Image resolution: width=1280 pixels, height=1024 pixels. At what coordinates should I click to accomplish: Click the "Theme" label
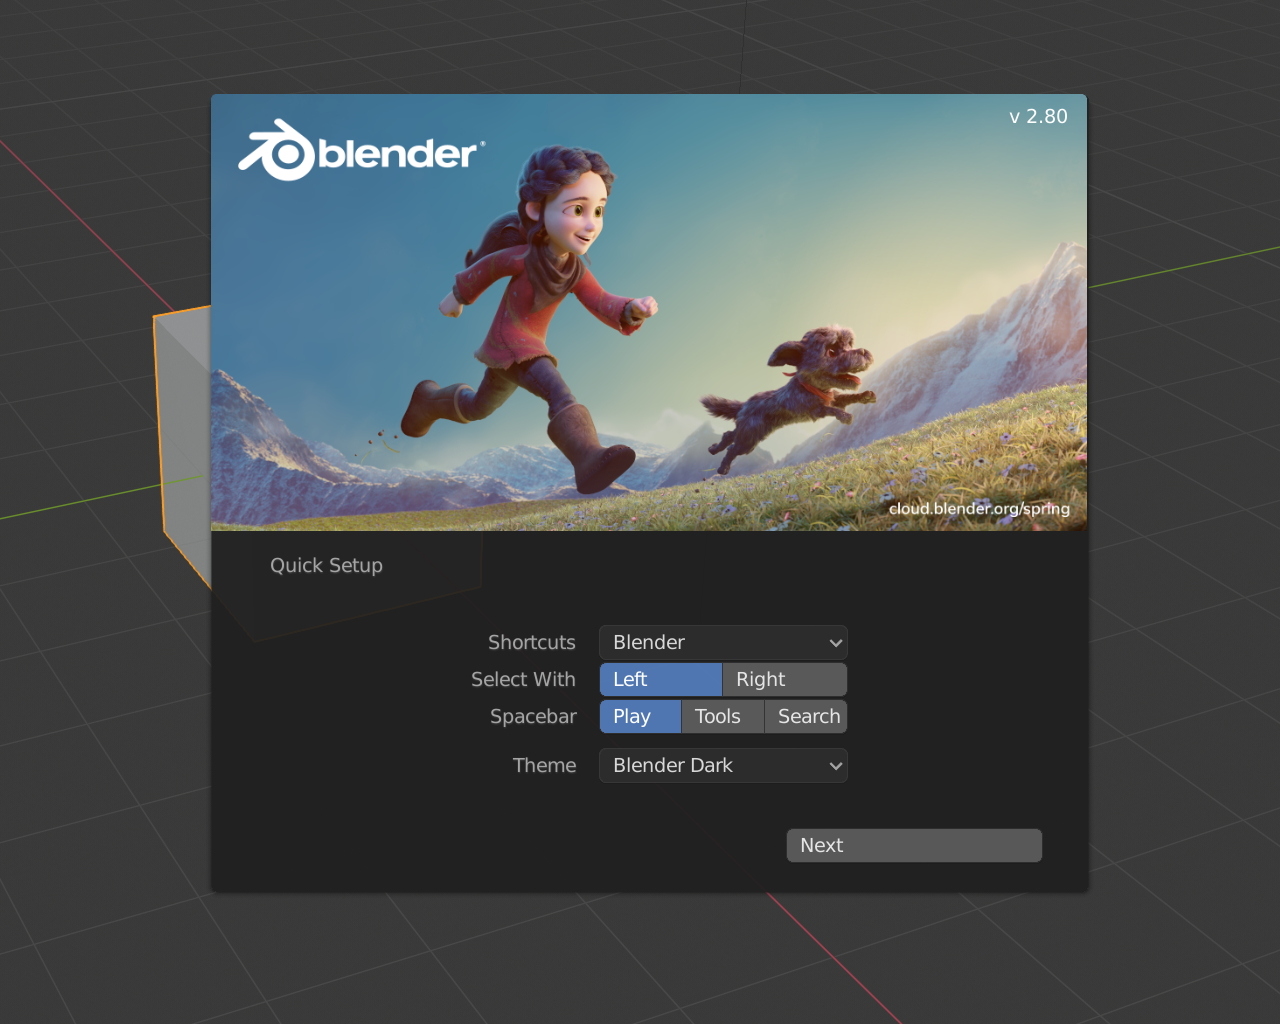point(544,765)
